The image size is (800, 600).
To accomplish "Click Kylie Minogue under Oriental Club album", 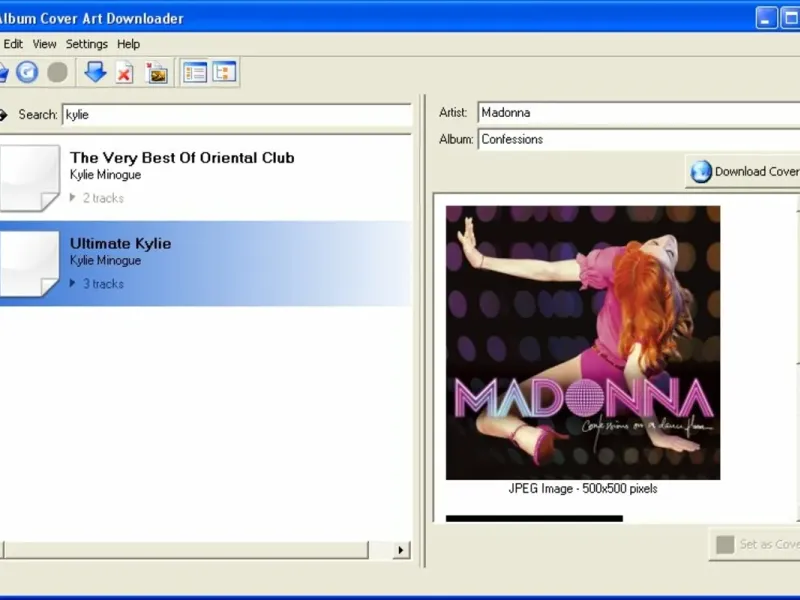I will coord(105,175).
